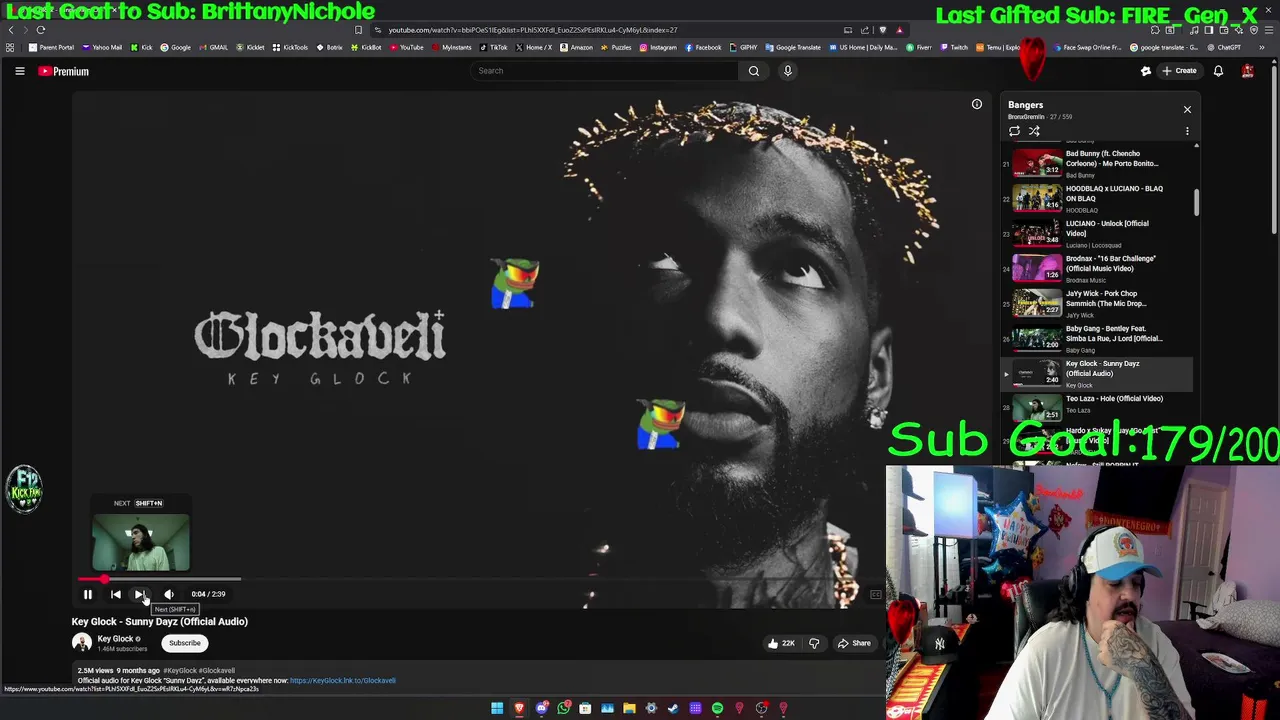Viewport: 1280px width, 720px height.
Task: Open Spotify from the taskbar
Action: 717,709
